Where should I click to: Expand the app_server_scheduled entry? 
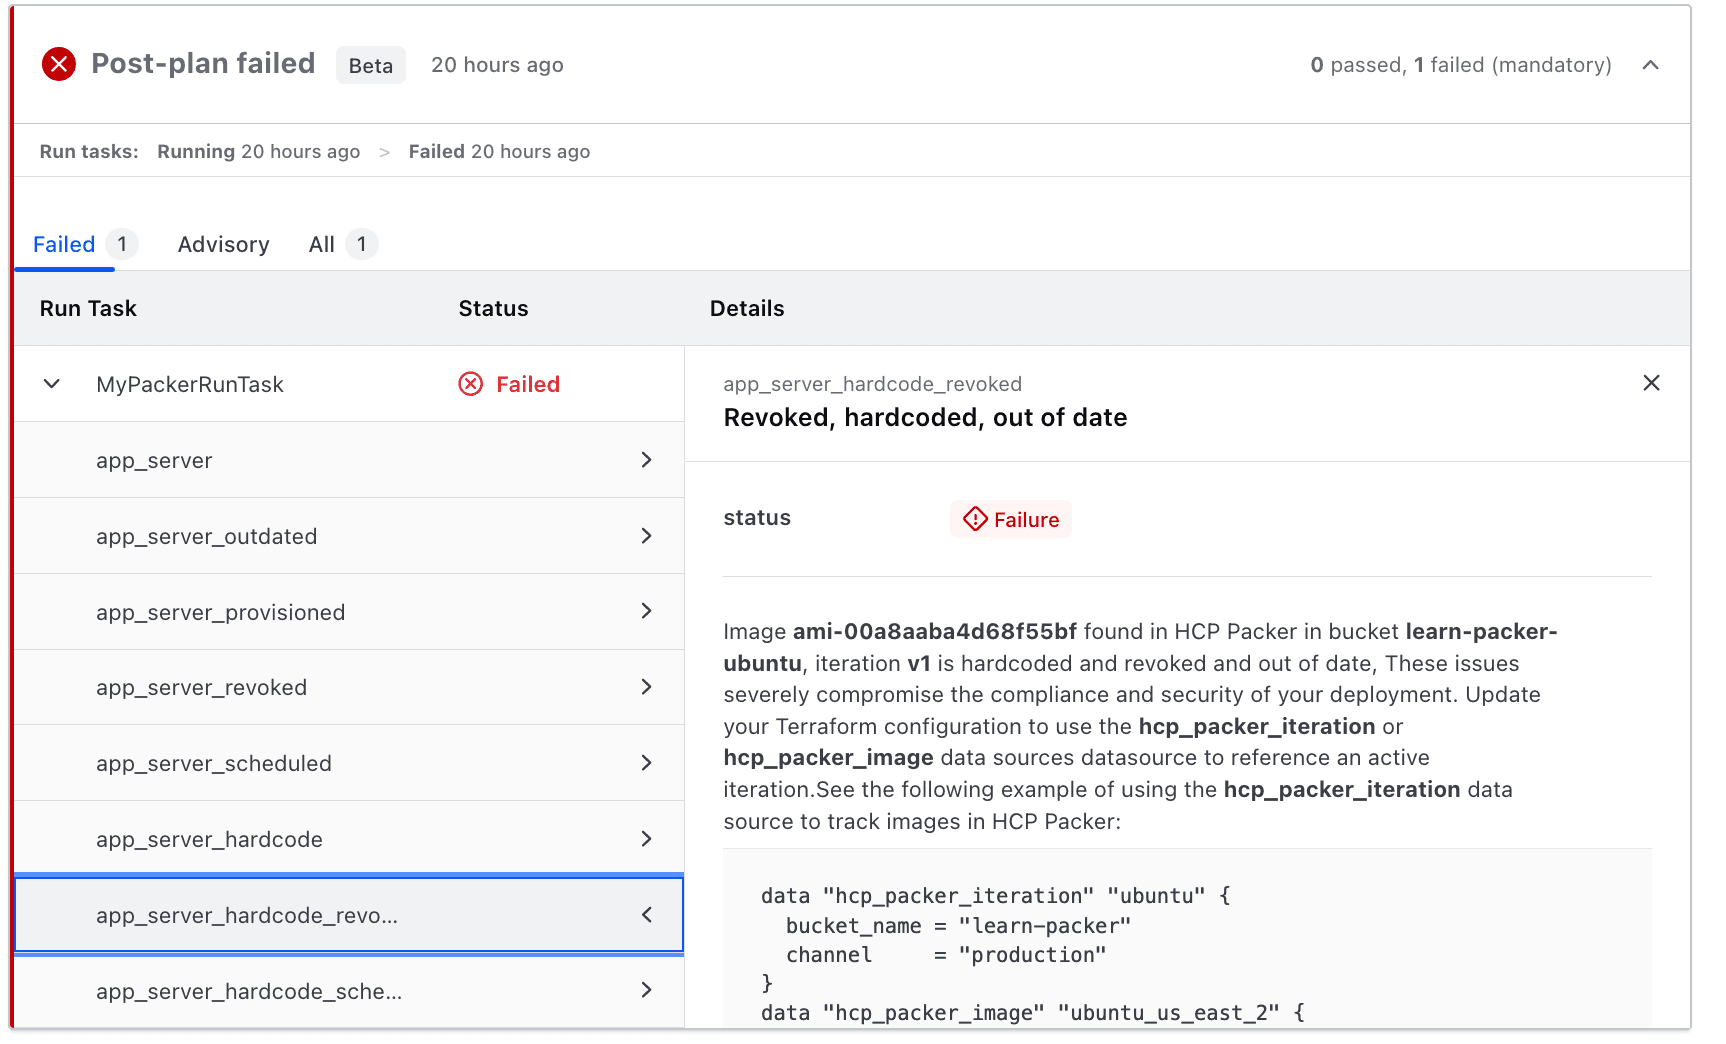click(647, 763)
